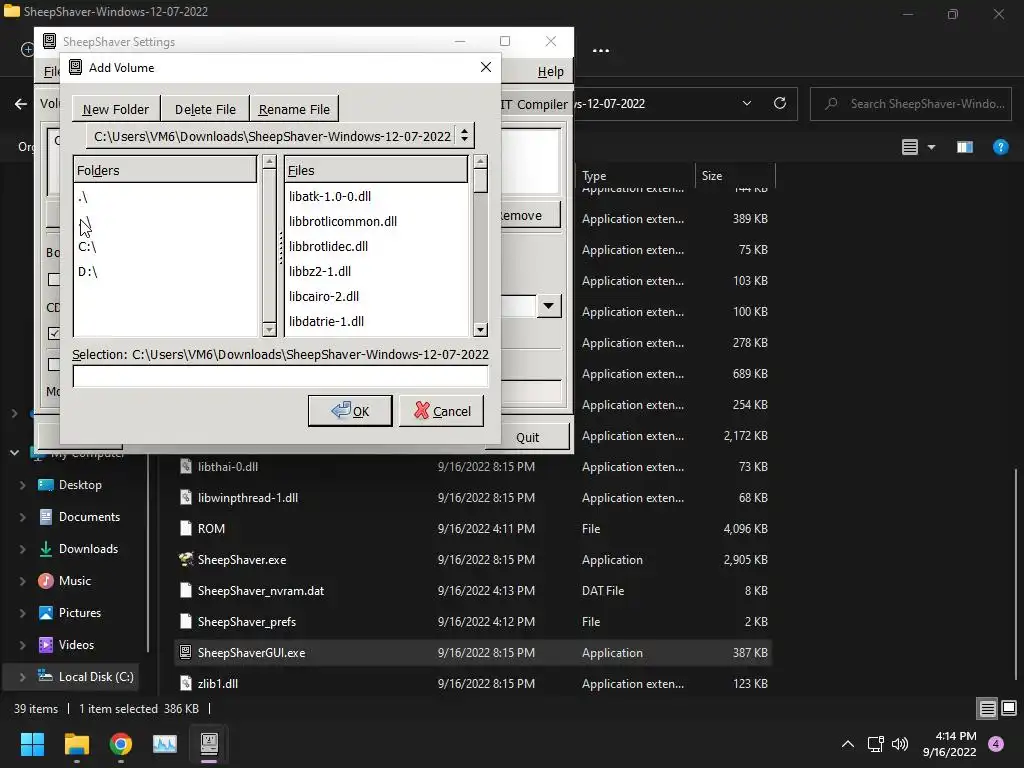
Task: Expand Documents in navigation pane
Action: tap(22, 517)
